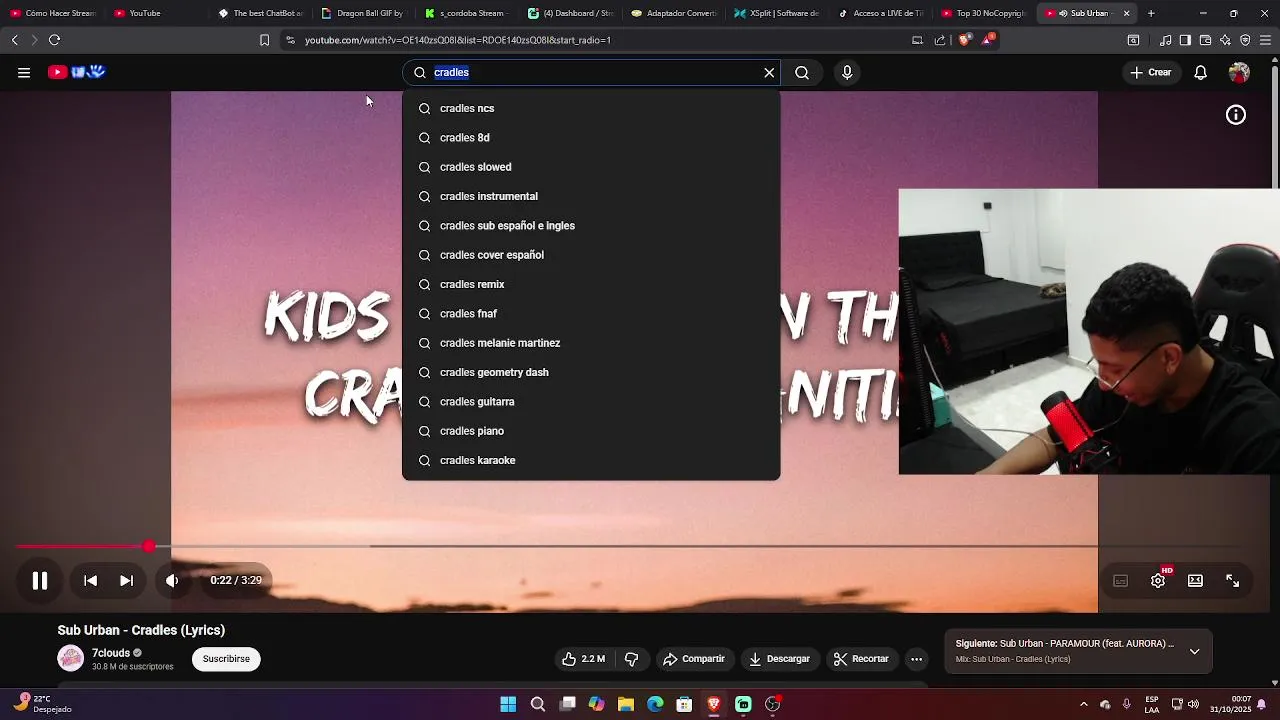Click the Crear button
The image size is (1280, 720).
[1150, 72]
